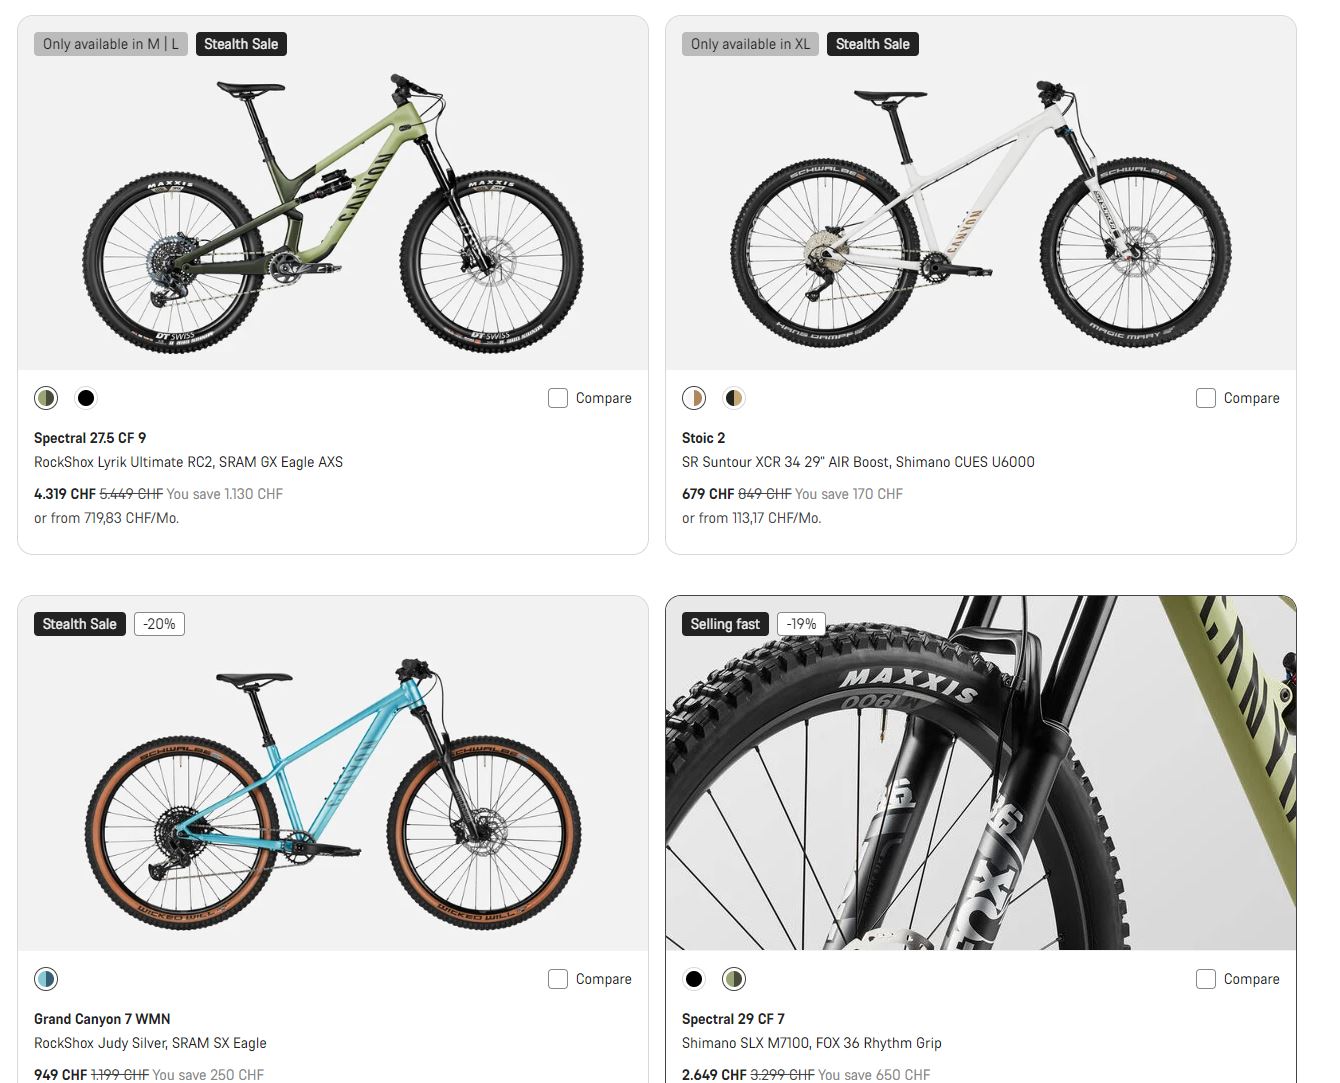Viewport: 1340px width, 1083px height.
Task: Toggle Compare checkbox for Spectral 29 CF 7
Action: click(1206, 979)
